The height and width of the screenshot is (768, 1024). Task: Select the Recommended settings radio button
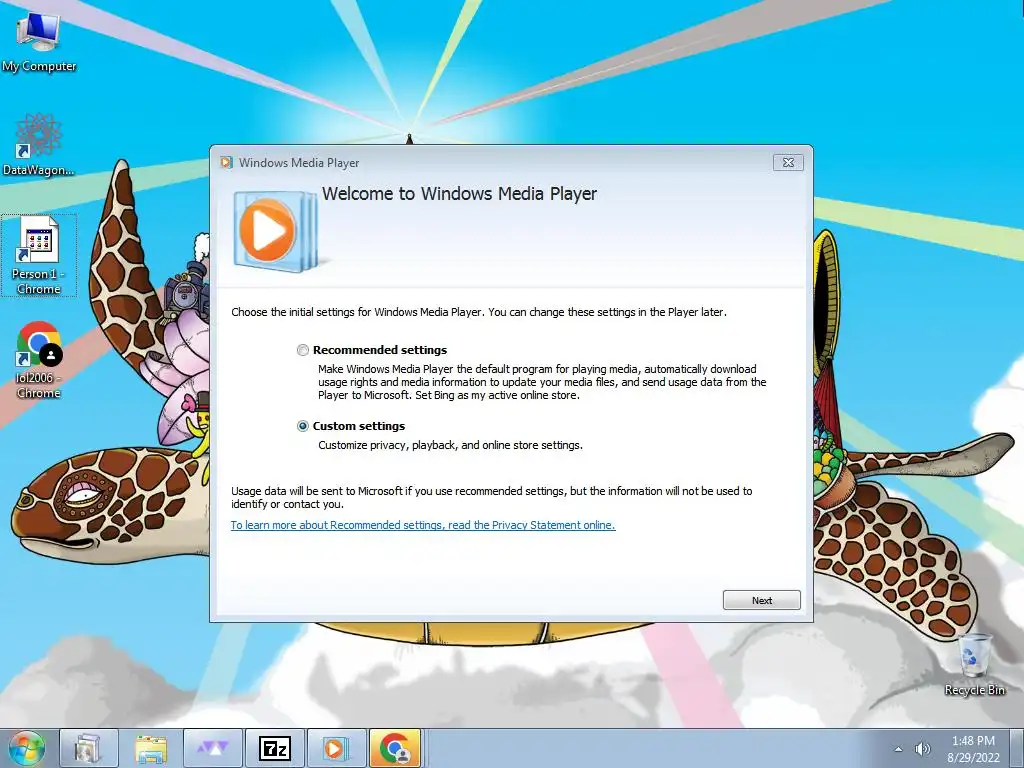[302, 350]
